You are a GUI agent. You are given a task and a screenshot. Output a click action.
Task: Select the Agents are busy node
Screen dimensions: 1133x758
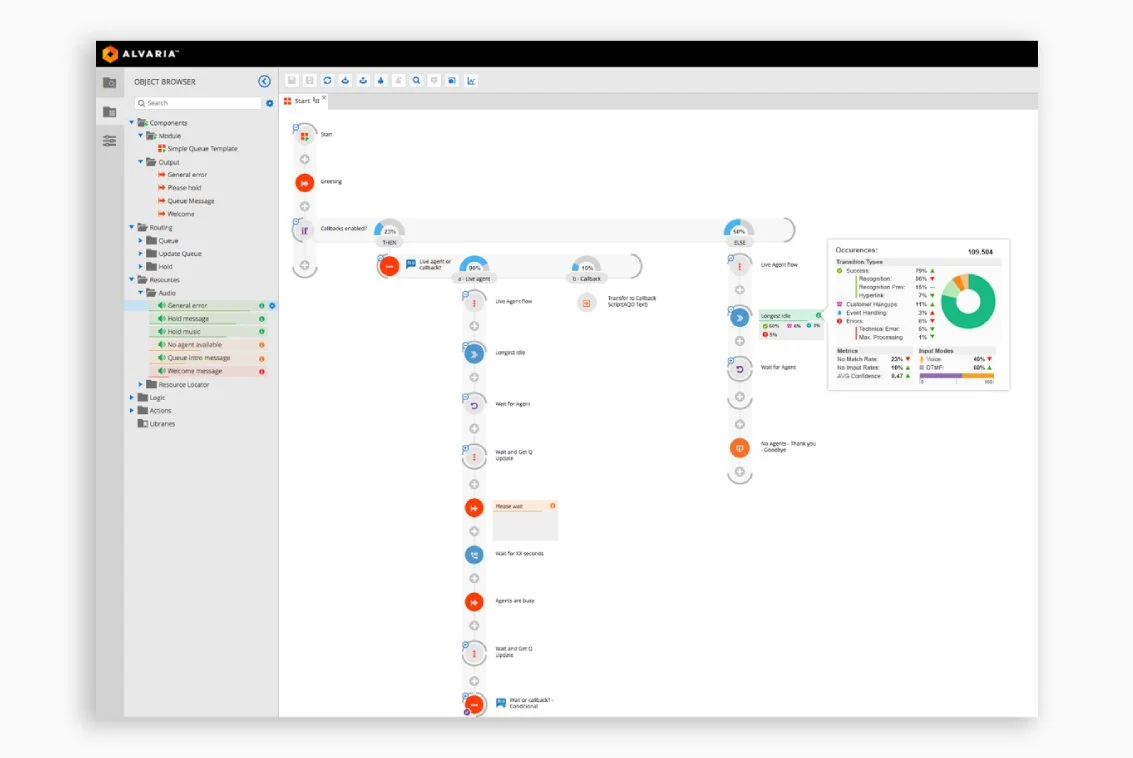tap(474, 602)
